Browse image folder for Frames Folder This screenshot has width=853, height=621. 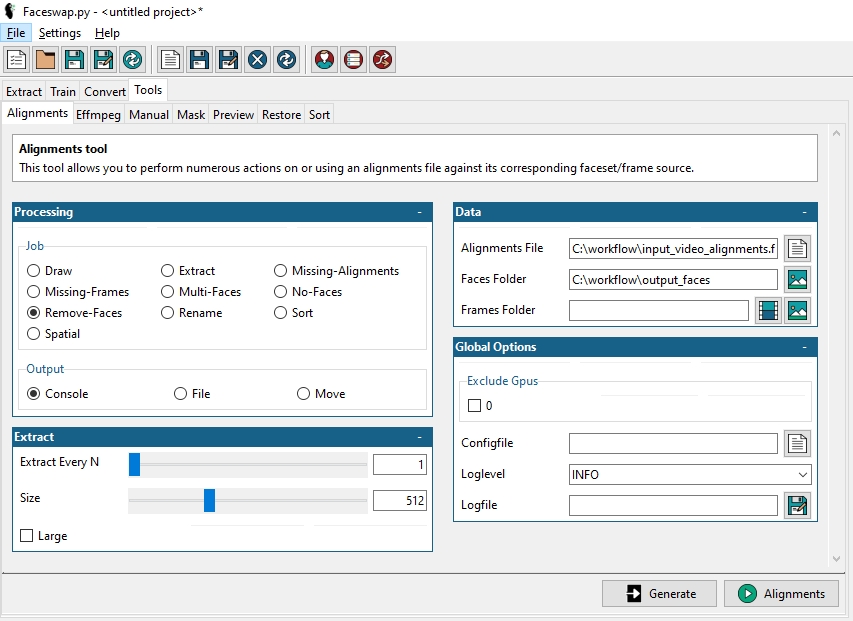click(x=797, y=310)
